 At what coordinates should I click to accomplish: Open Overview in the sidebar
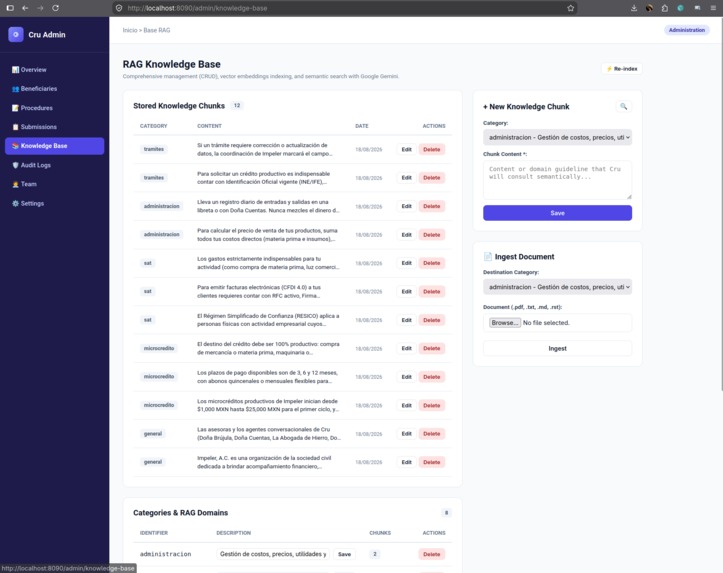54,70
